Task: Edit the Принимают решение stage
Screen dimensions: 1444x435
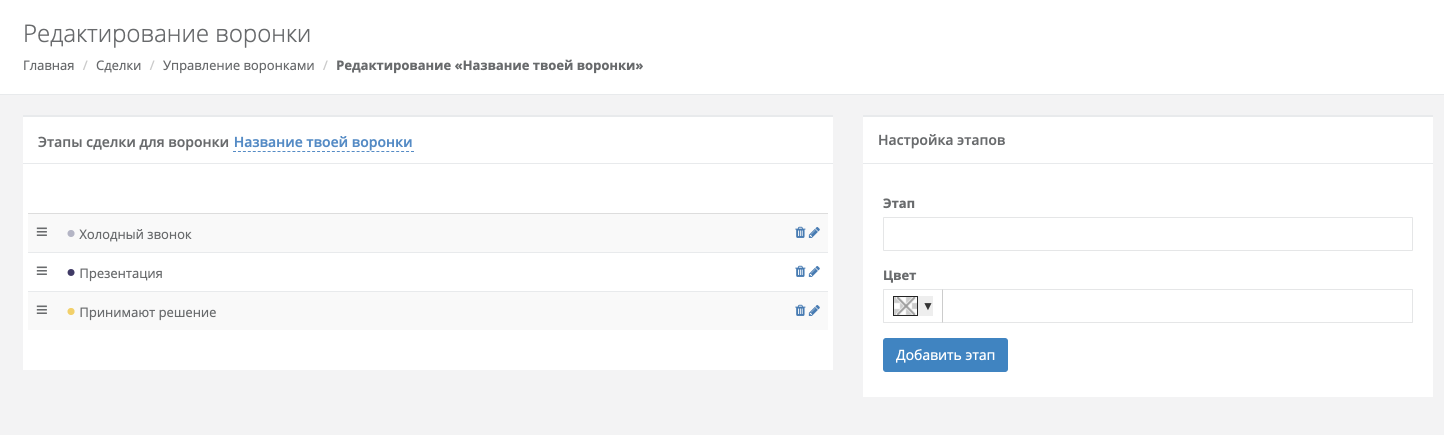Action: pyautogui.click(x=814, y=311)
